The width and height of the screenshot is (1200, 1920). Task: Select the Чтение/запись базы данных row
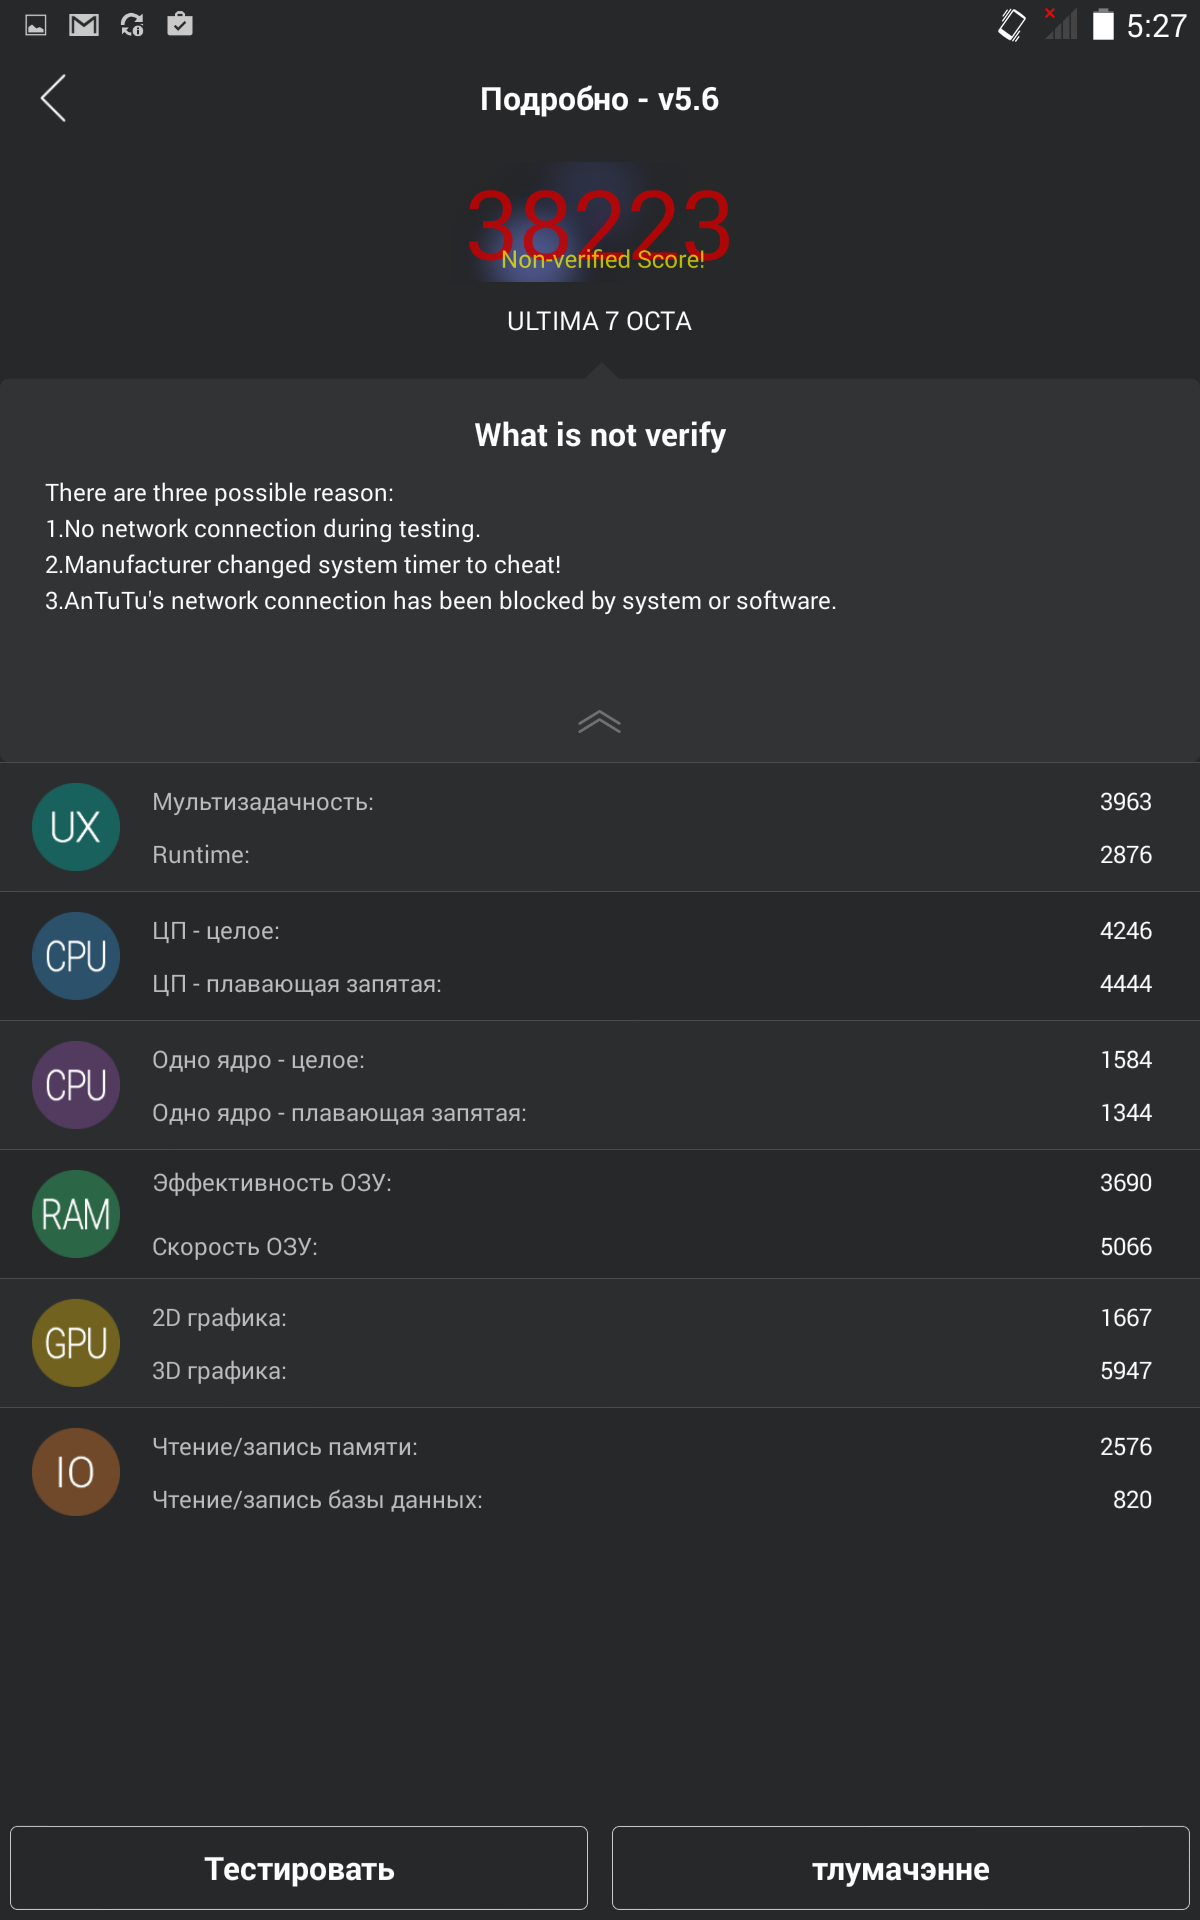click(x=650, y=1500)
